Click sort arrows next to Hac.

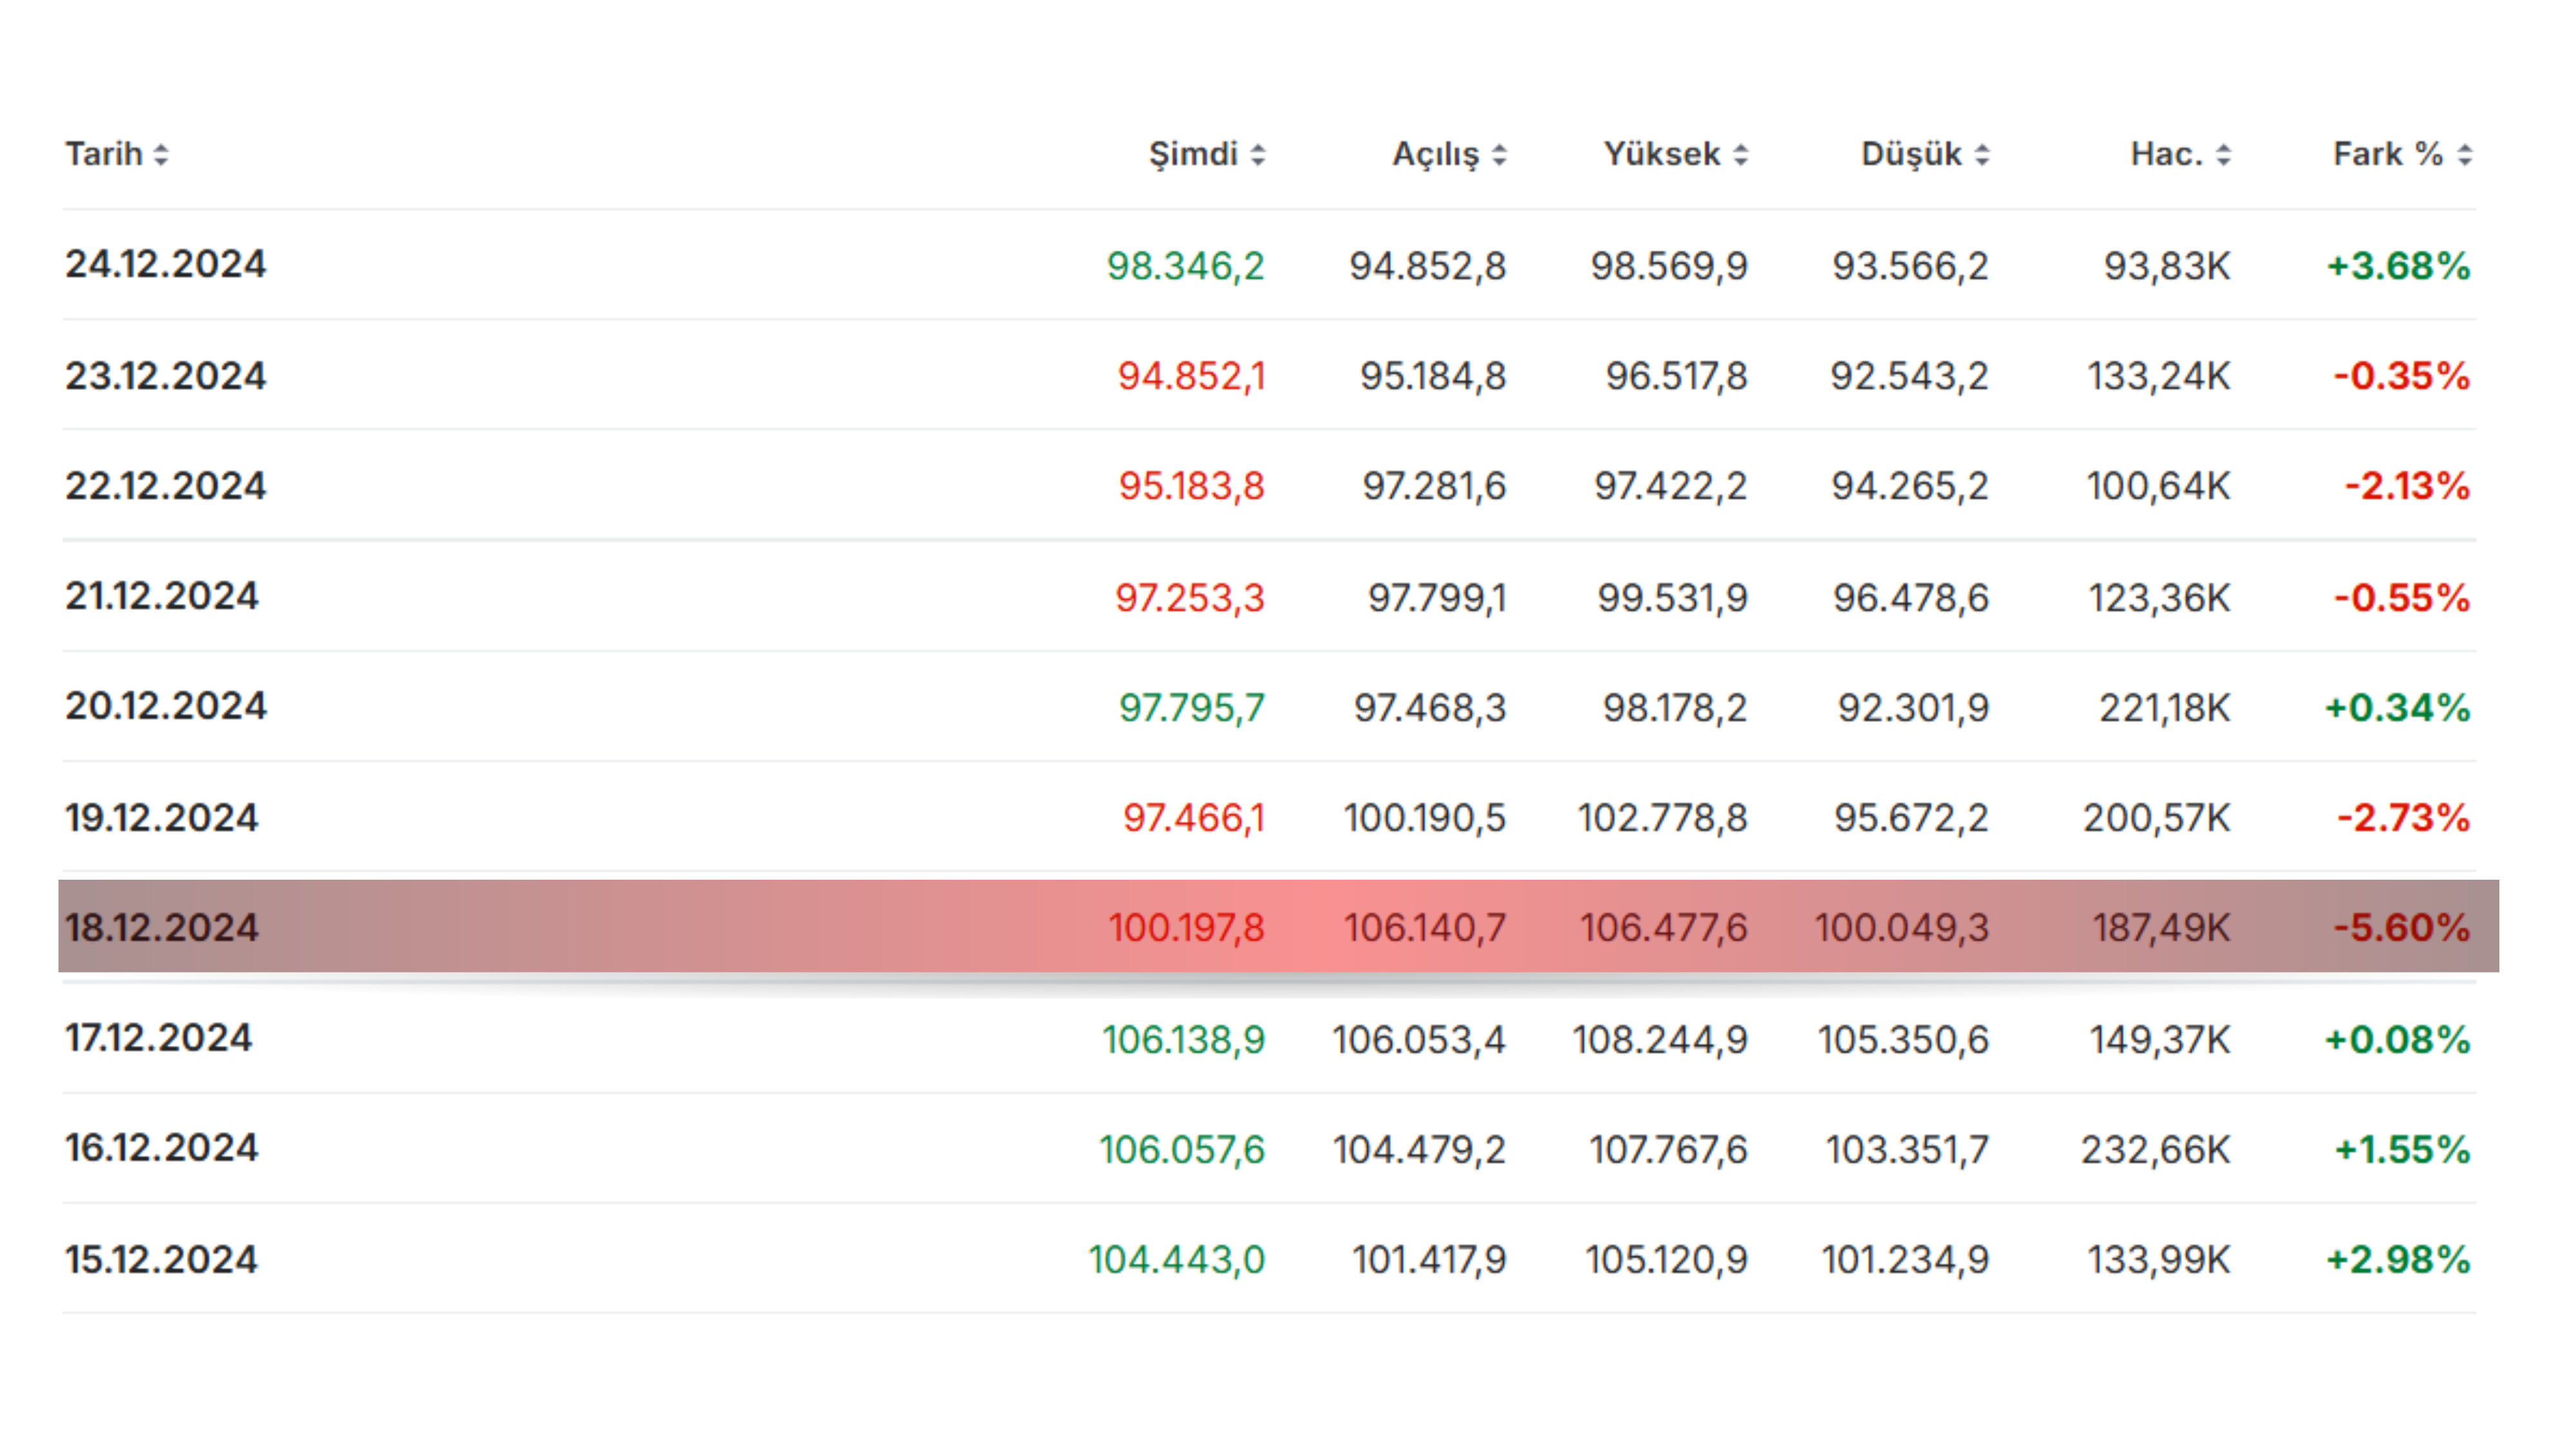click(x=2223, y=155)
